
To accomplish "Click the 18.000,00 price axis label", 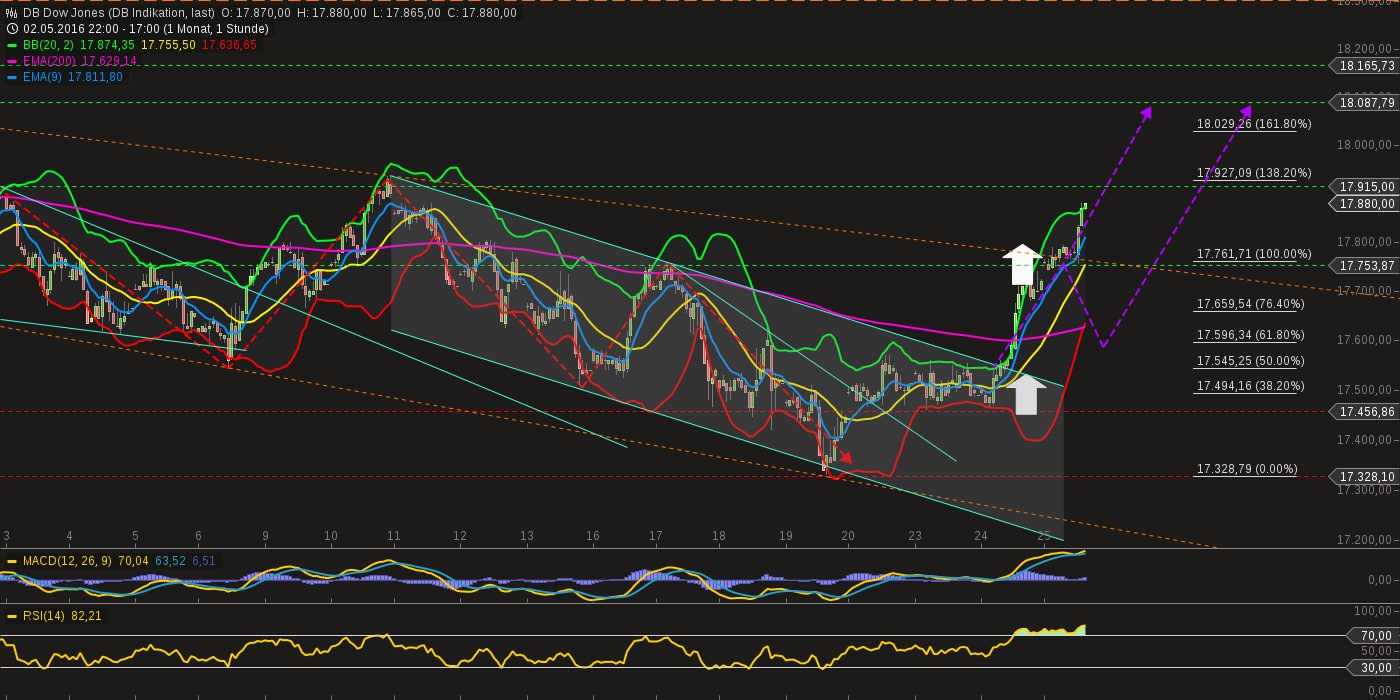I will 1366,144.
